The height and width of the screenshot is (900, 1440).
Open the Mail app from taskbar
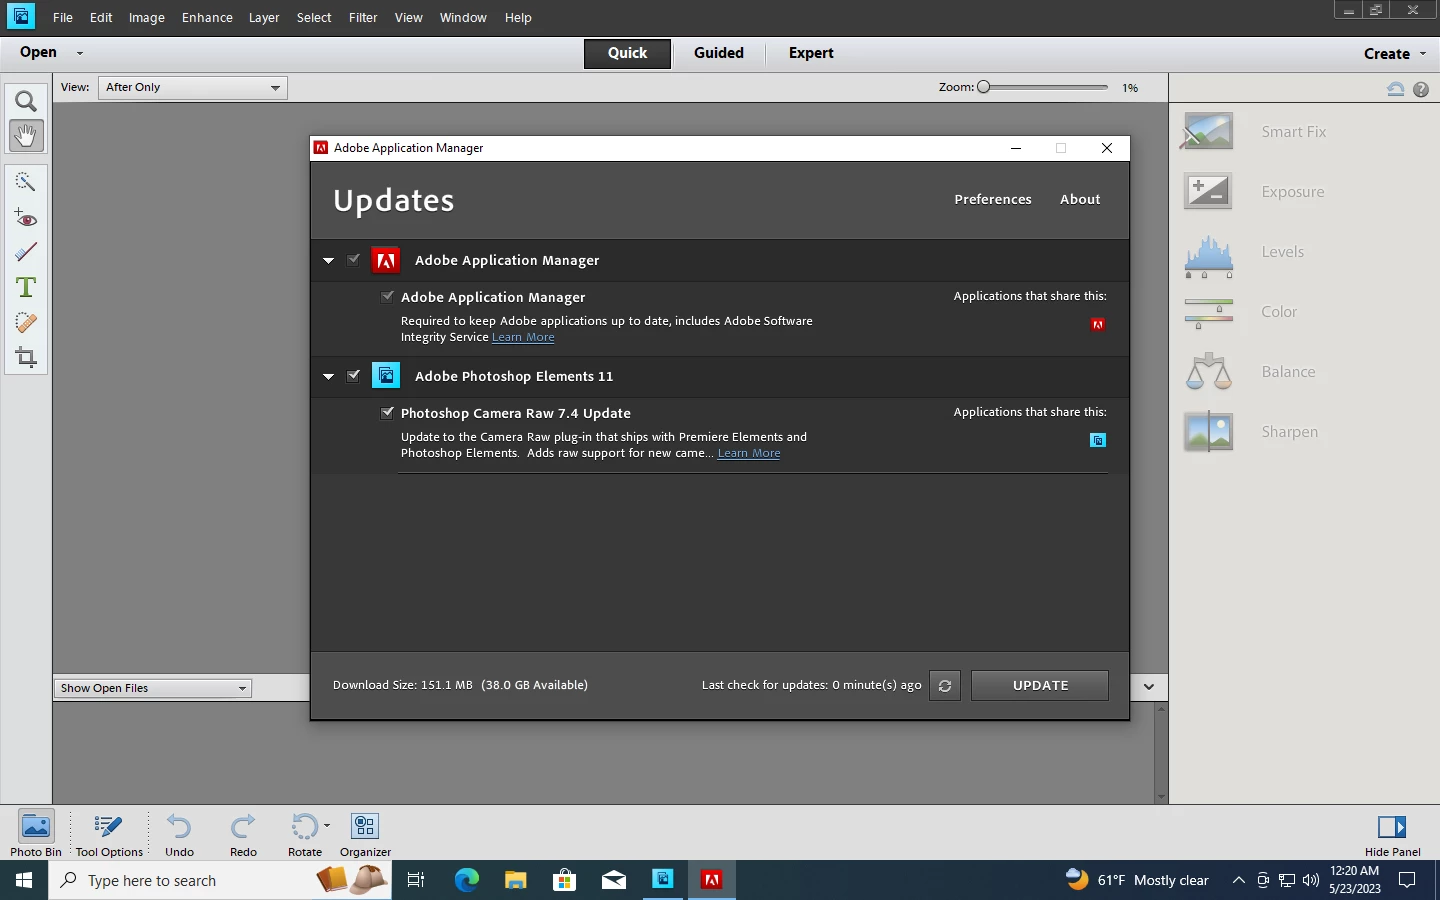613,880
